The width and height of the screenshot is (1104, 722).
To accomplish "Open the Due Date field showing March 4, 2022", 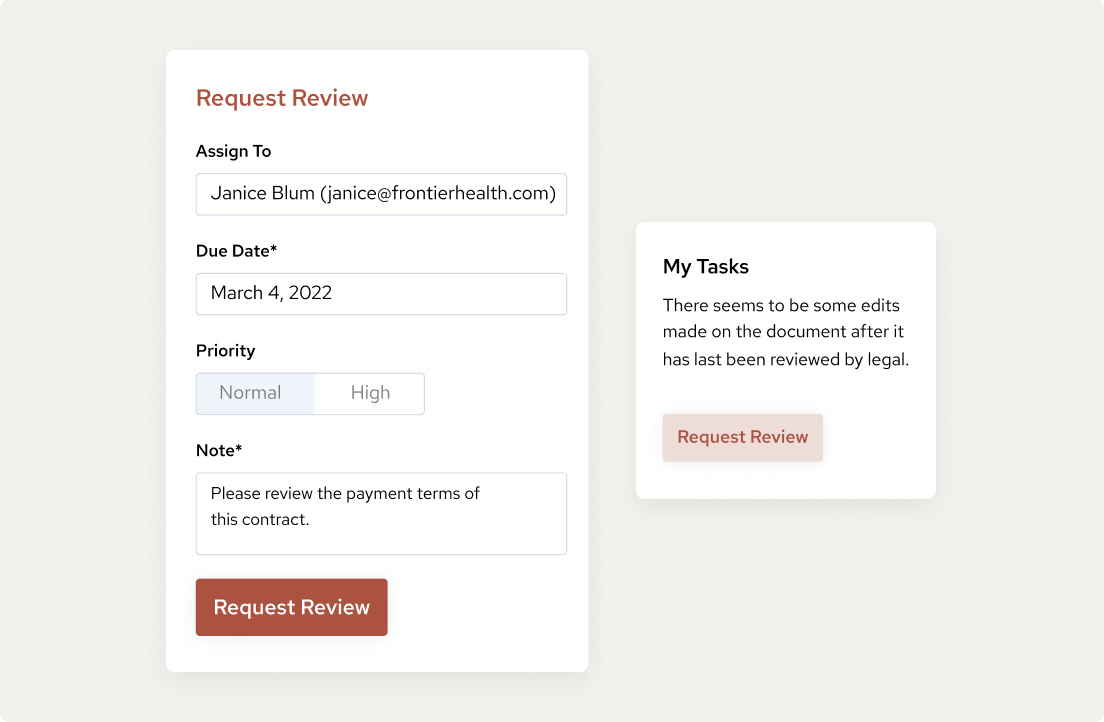I will click(x=381, y=294).
